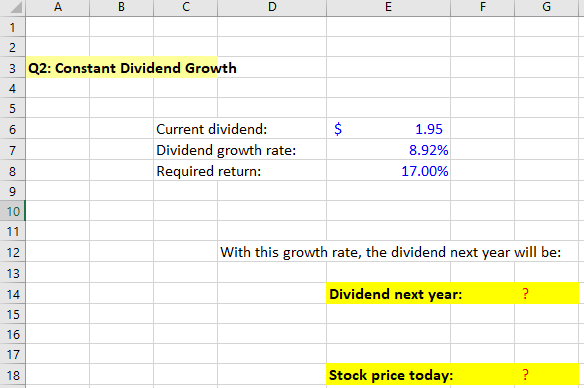Screen dimensions: 584x388
Task: Select row 1 header
Action: 13,27
